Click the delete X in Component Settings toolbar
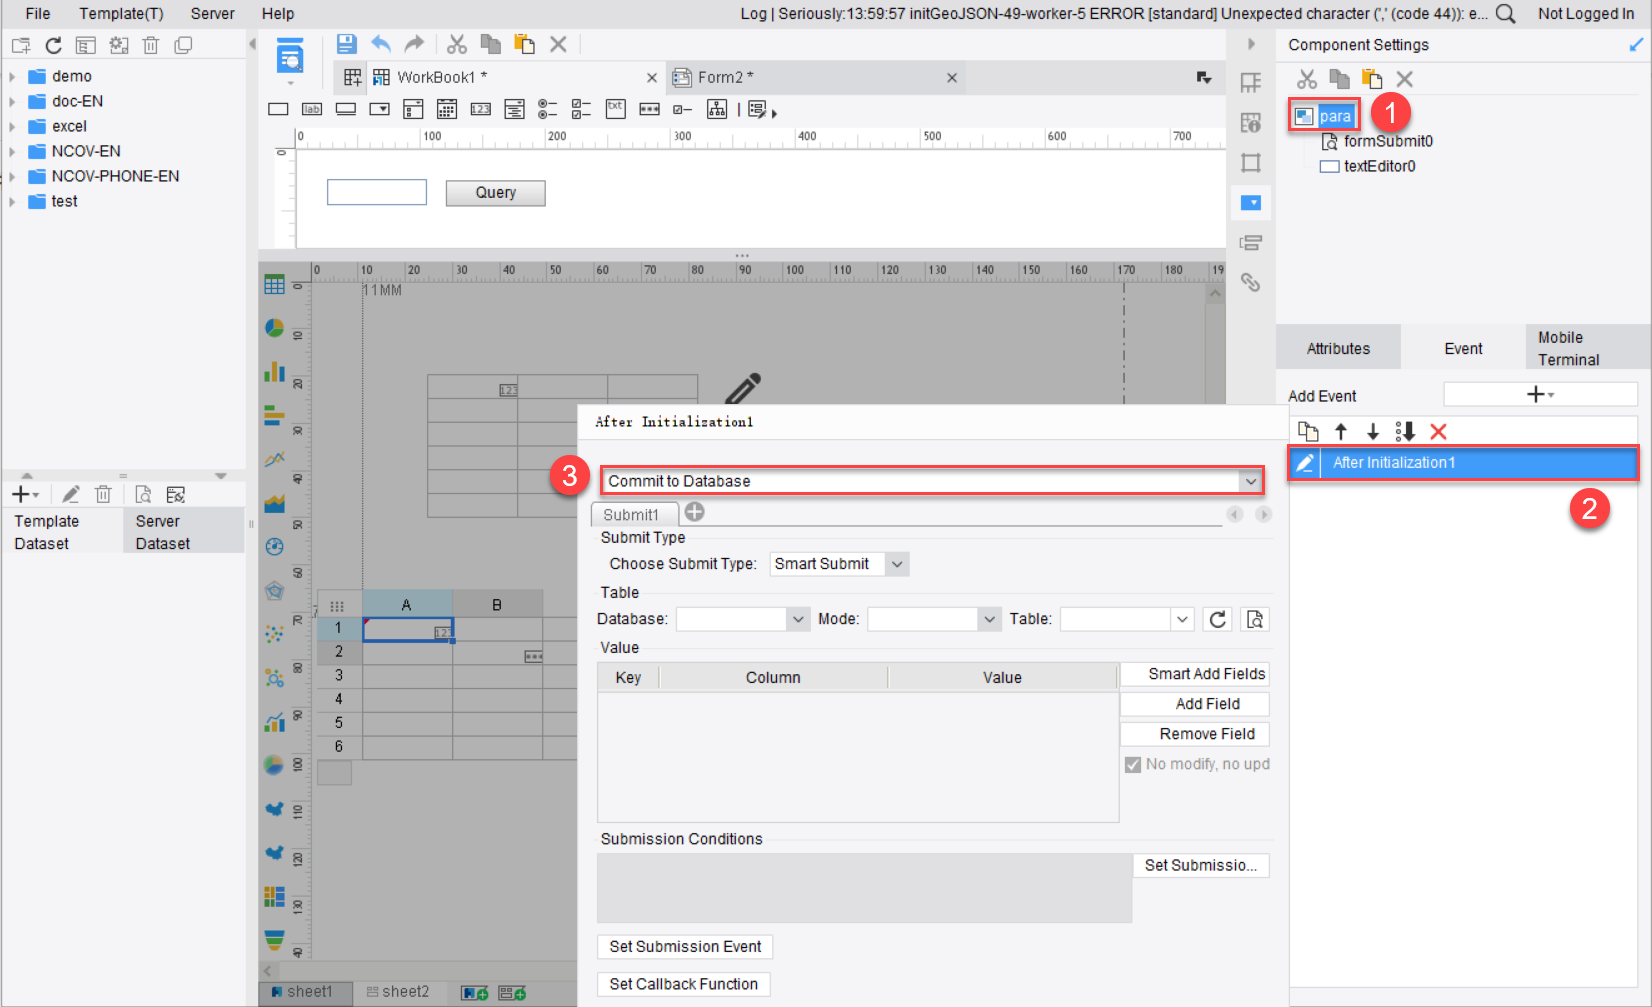The width and height of the screenshot is (1652, 1007). tap(1405, 79)
